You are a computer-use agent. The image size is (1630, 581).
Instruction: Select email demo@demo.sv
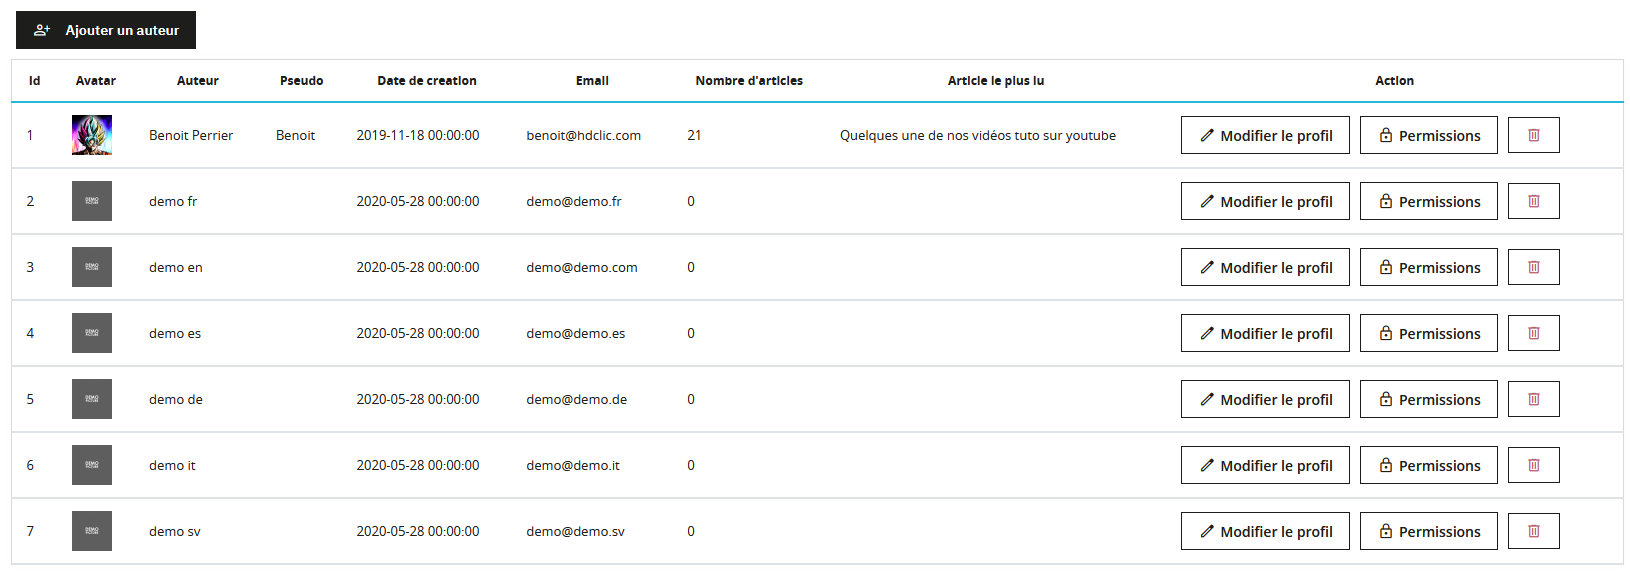(576, 531)
